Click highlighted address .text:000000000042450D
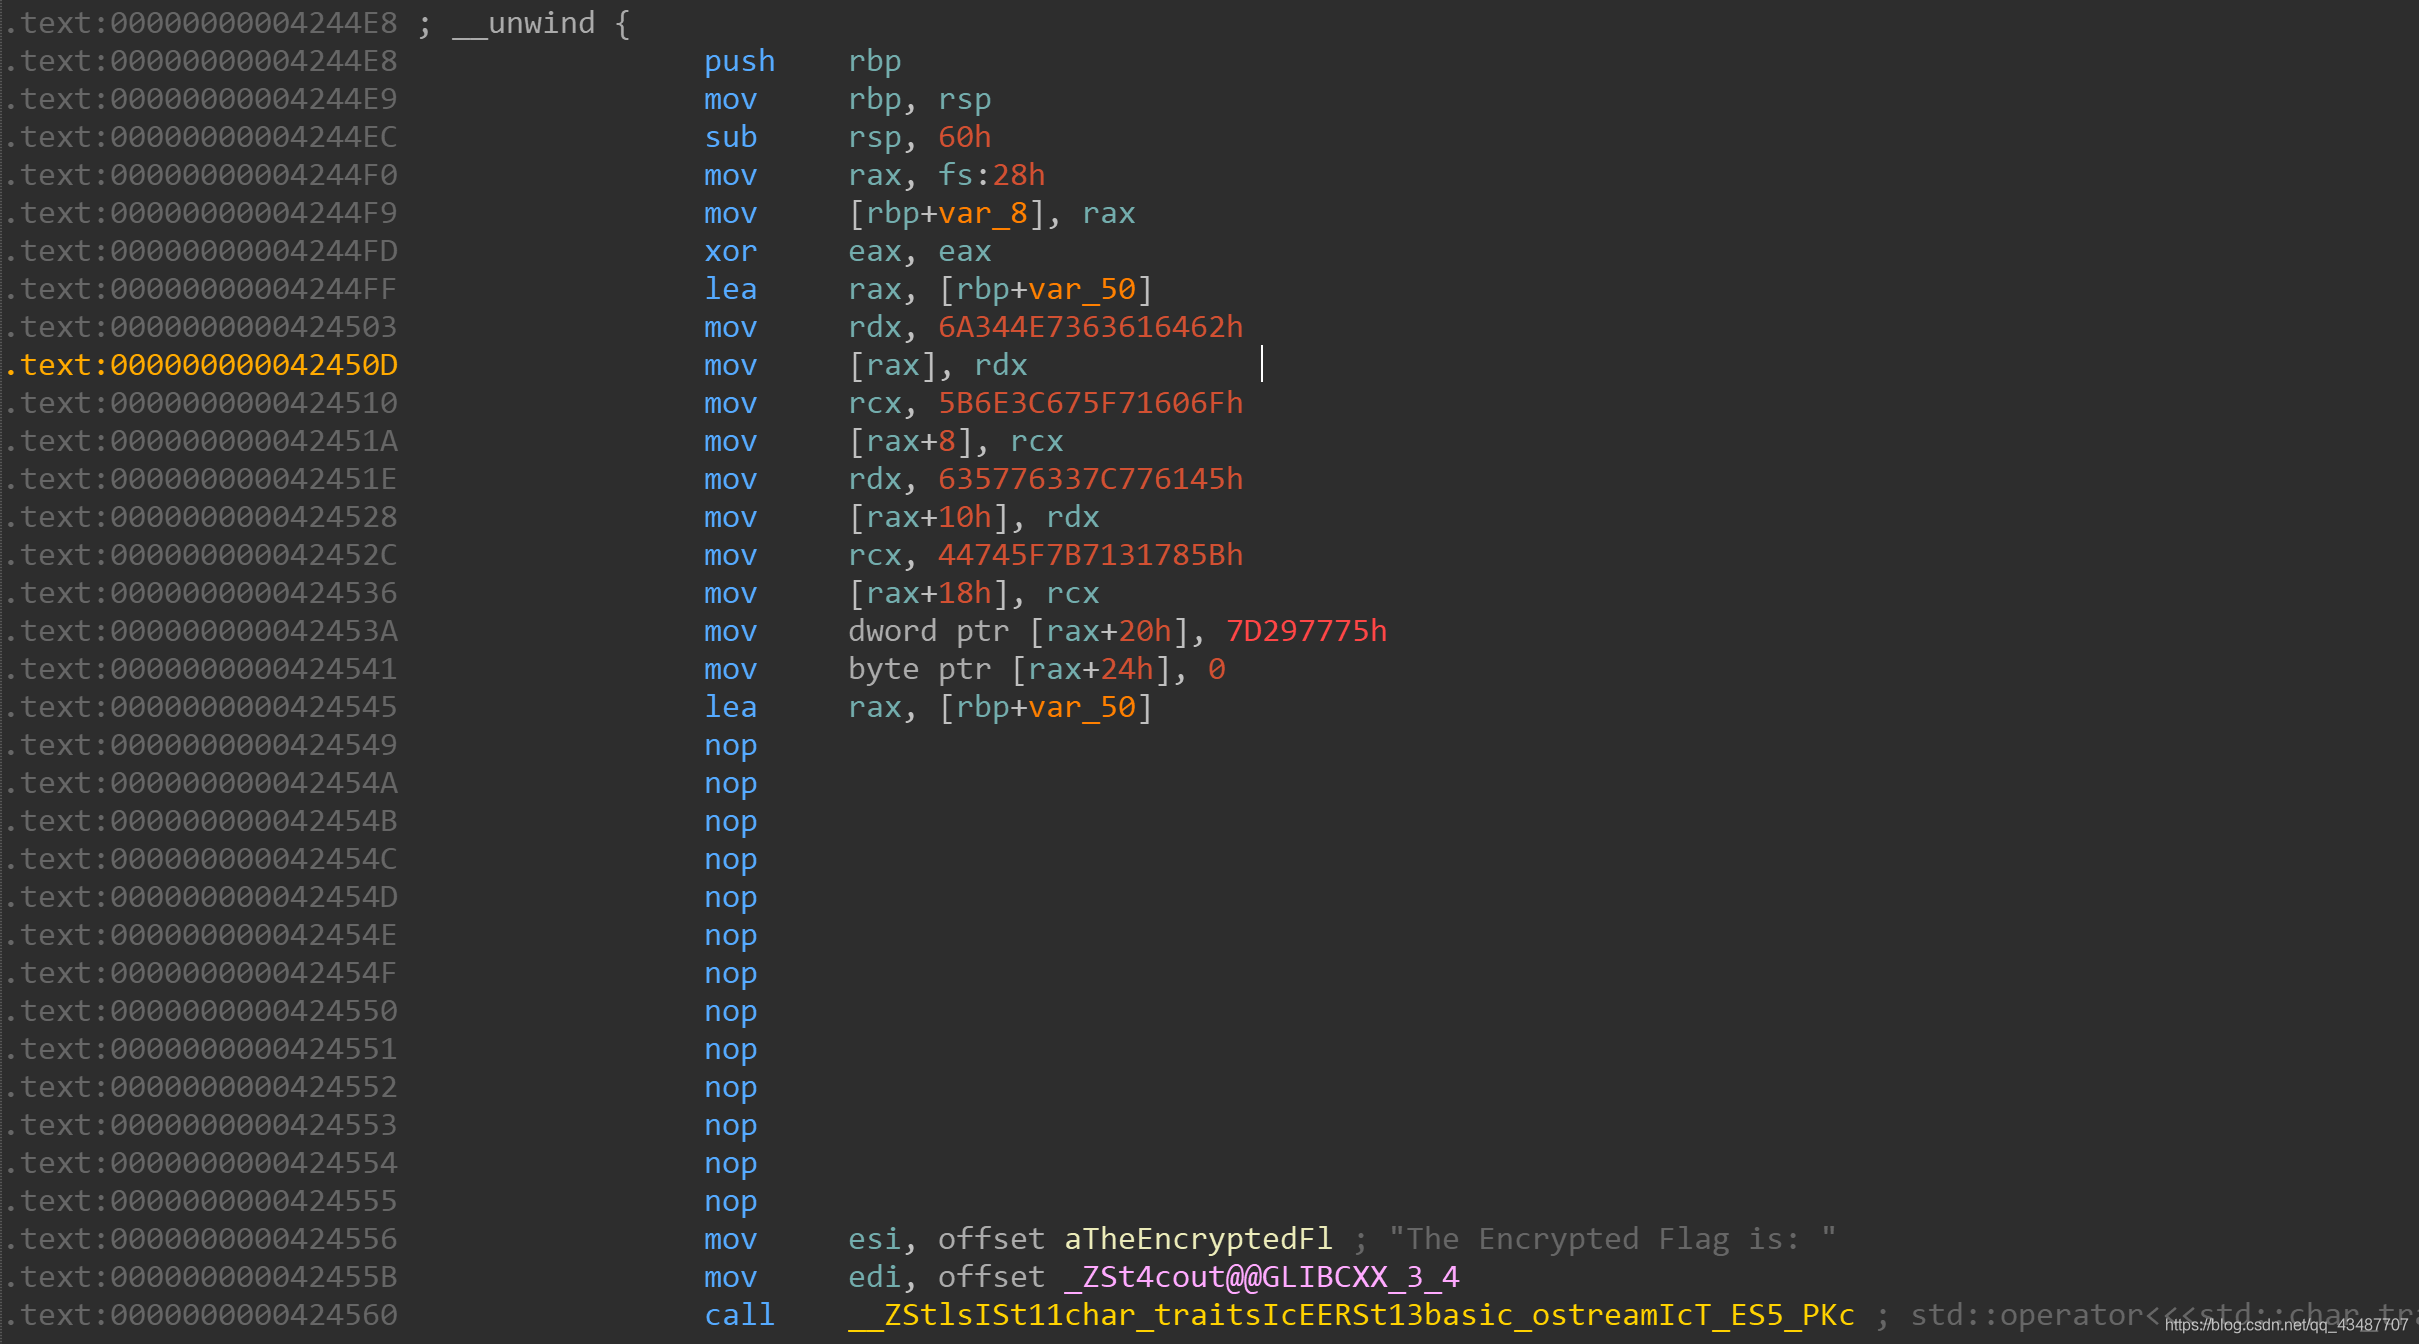 click(x=201, y=365)
